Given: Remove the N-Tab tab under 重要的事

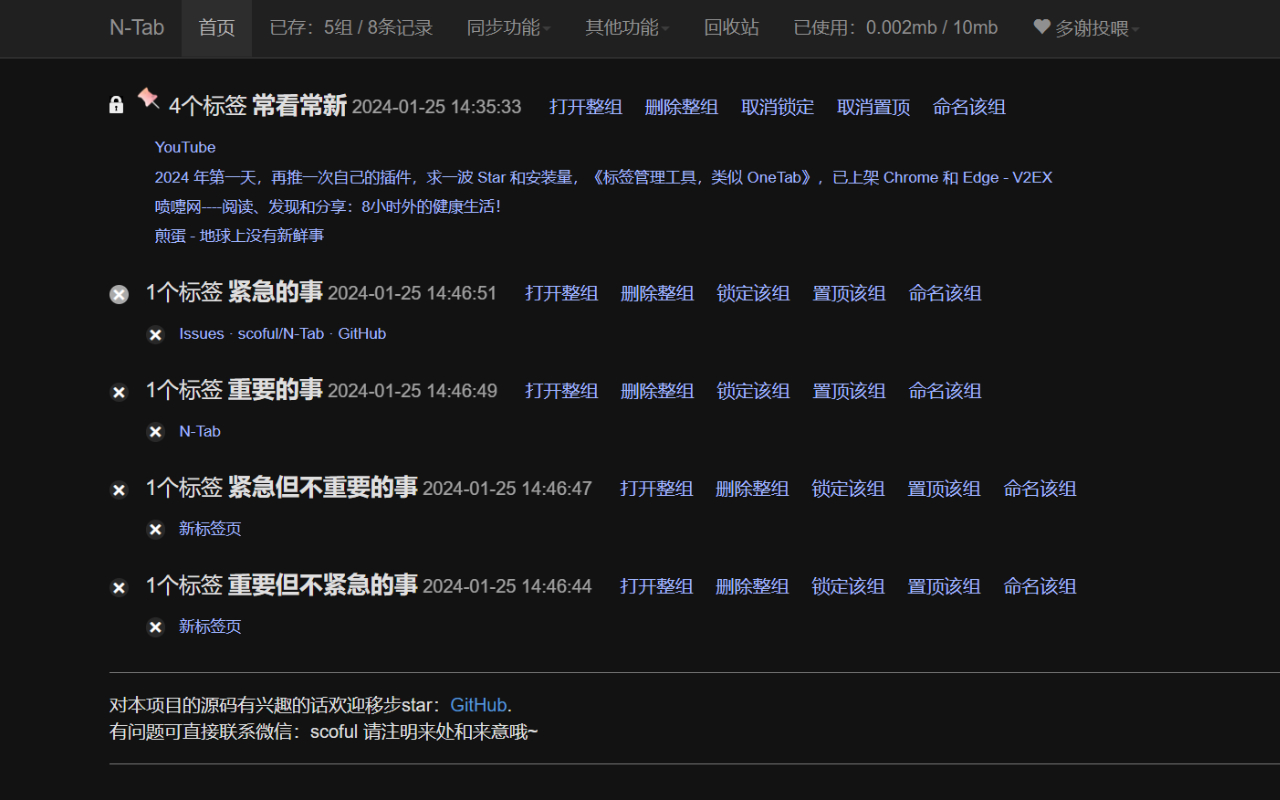Looking at the screenshot, I should (x=156, y=431).
